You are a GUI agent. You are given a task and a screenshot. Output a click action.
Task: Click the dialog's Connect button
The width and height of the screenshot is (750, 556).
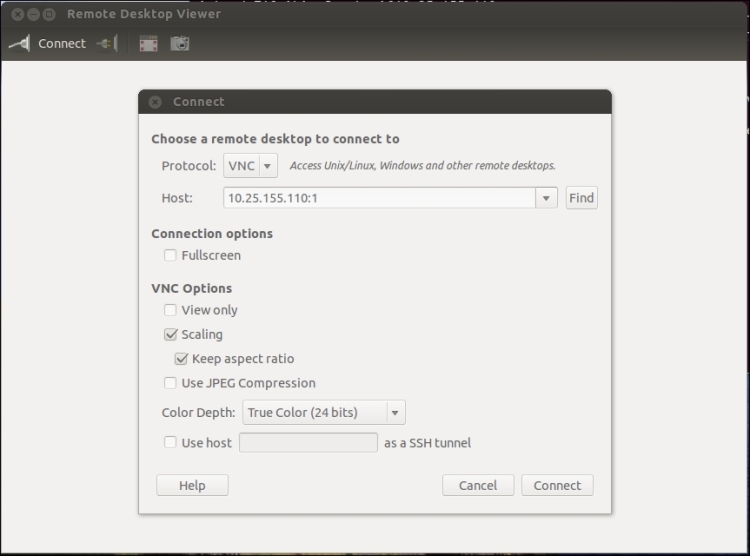pos(557,485)
